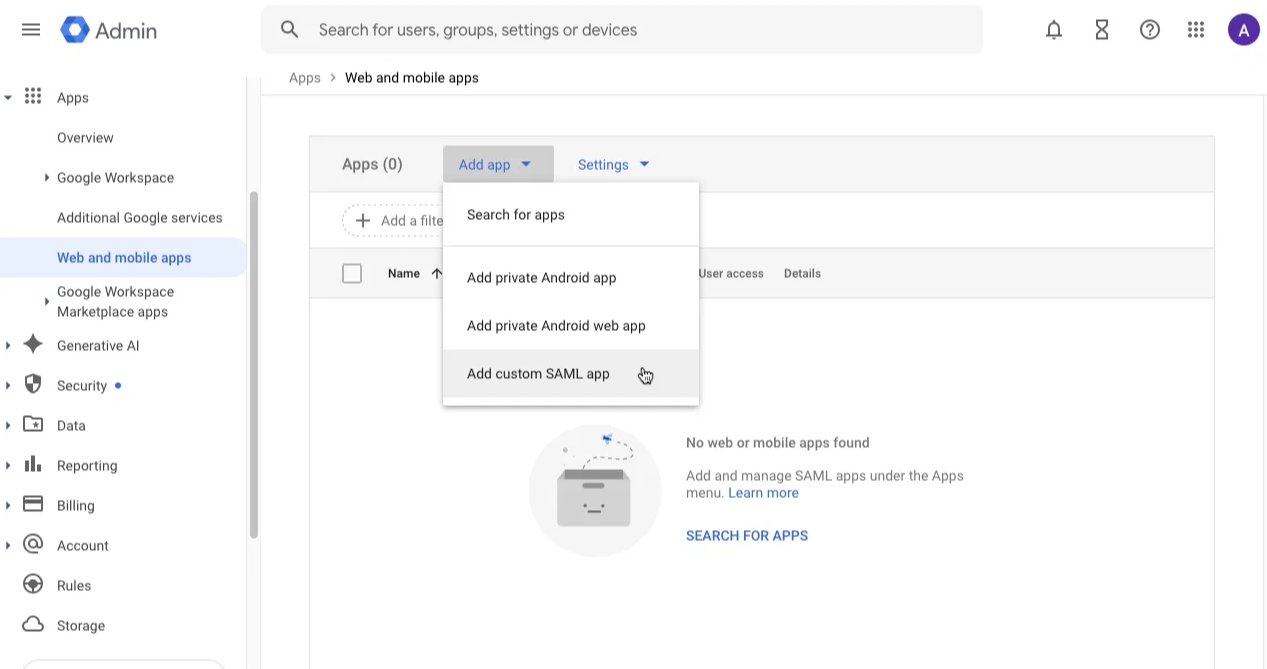Open the notifications bell
Image resolution: width=1267 pixels, height=669 pixels.
tap(1054, 30)
